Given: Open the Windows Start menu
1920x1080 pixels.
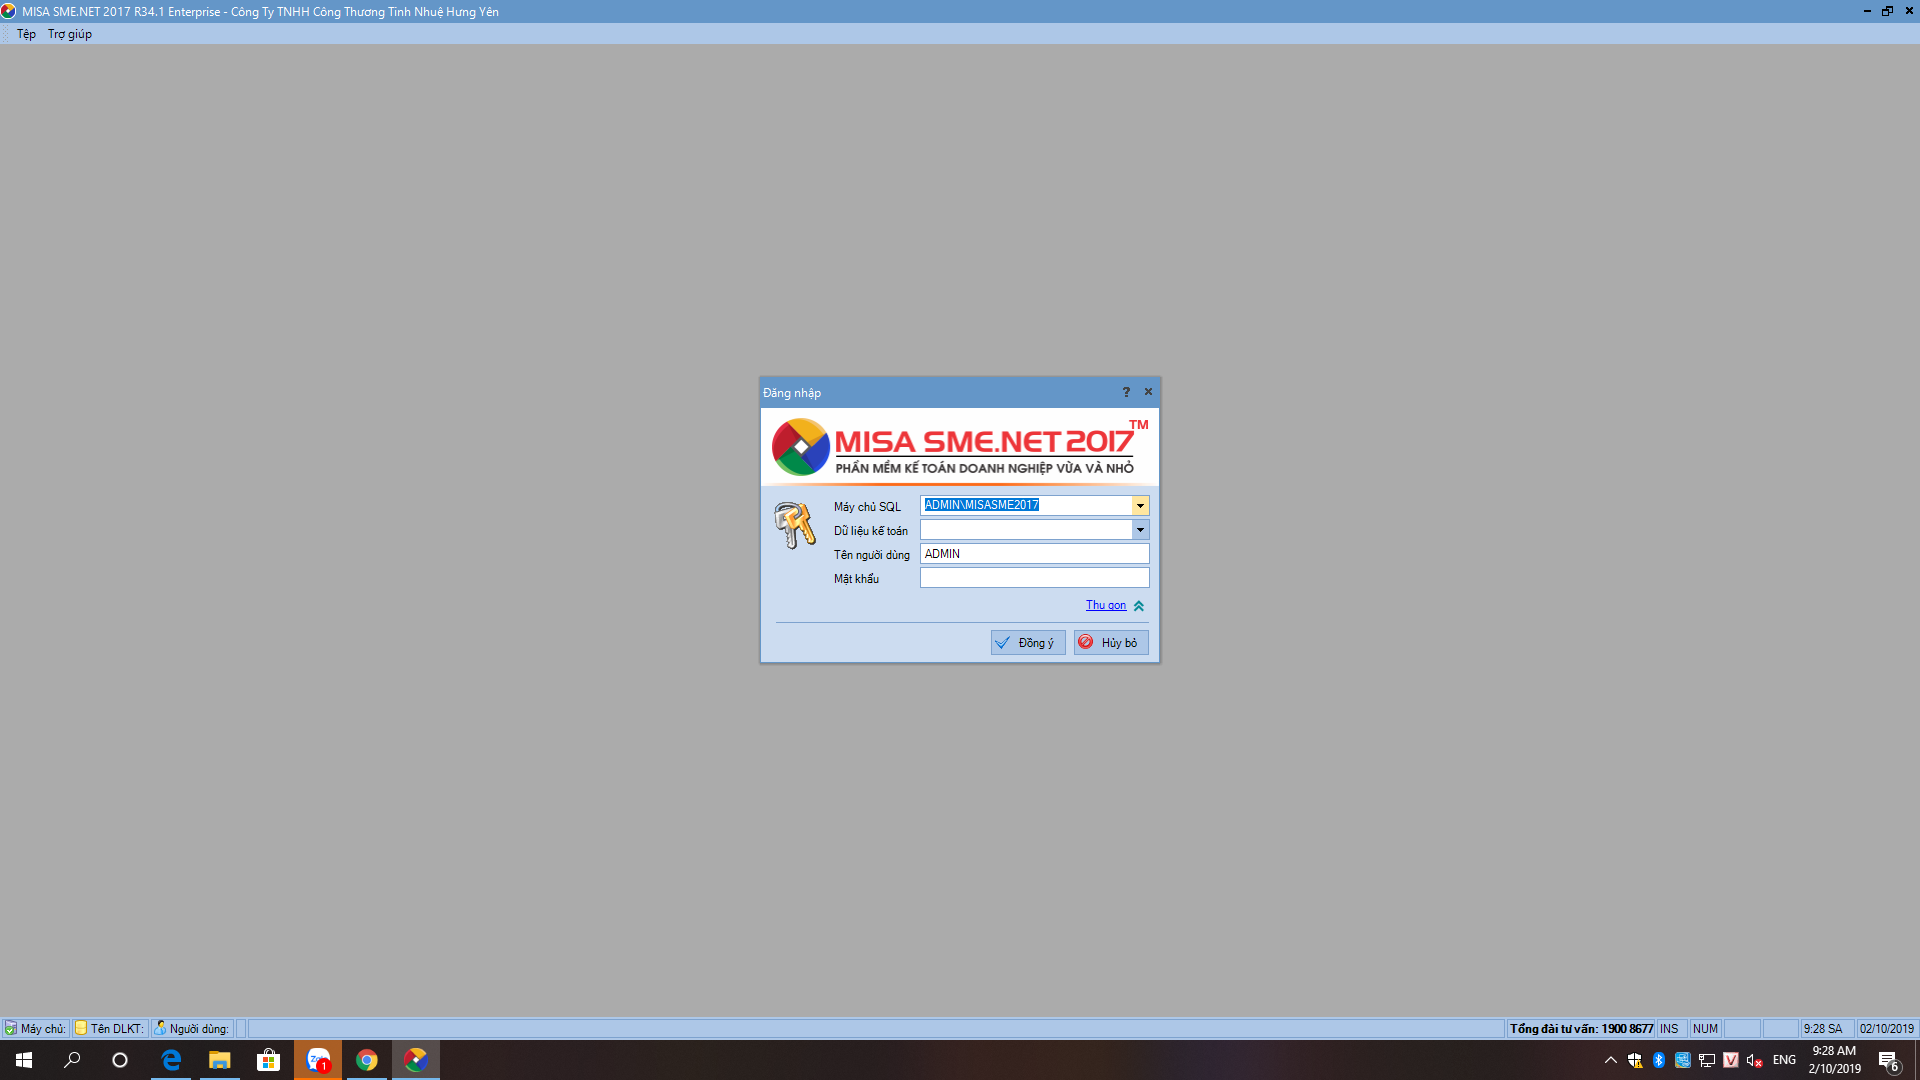Looking at the screenshot, I should coord(24,1060).
